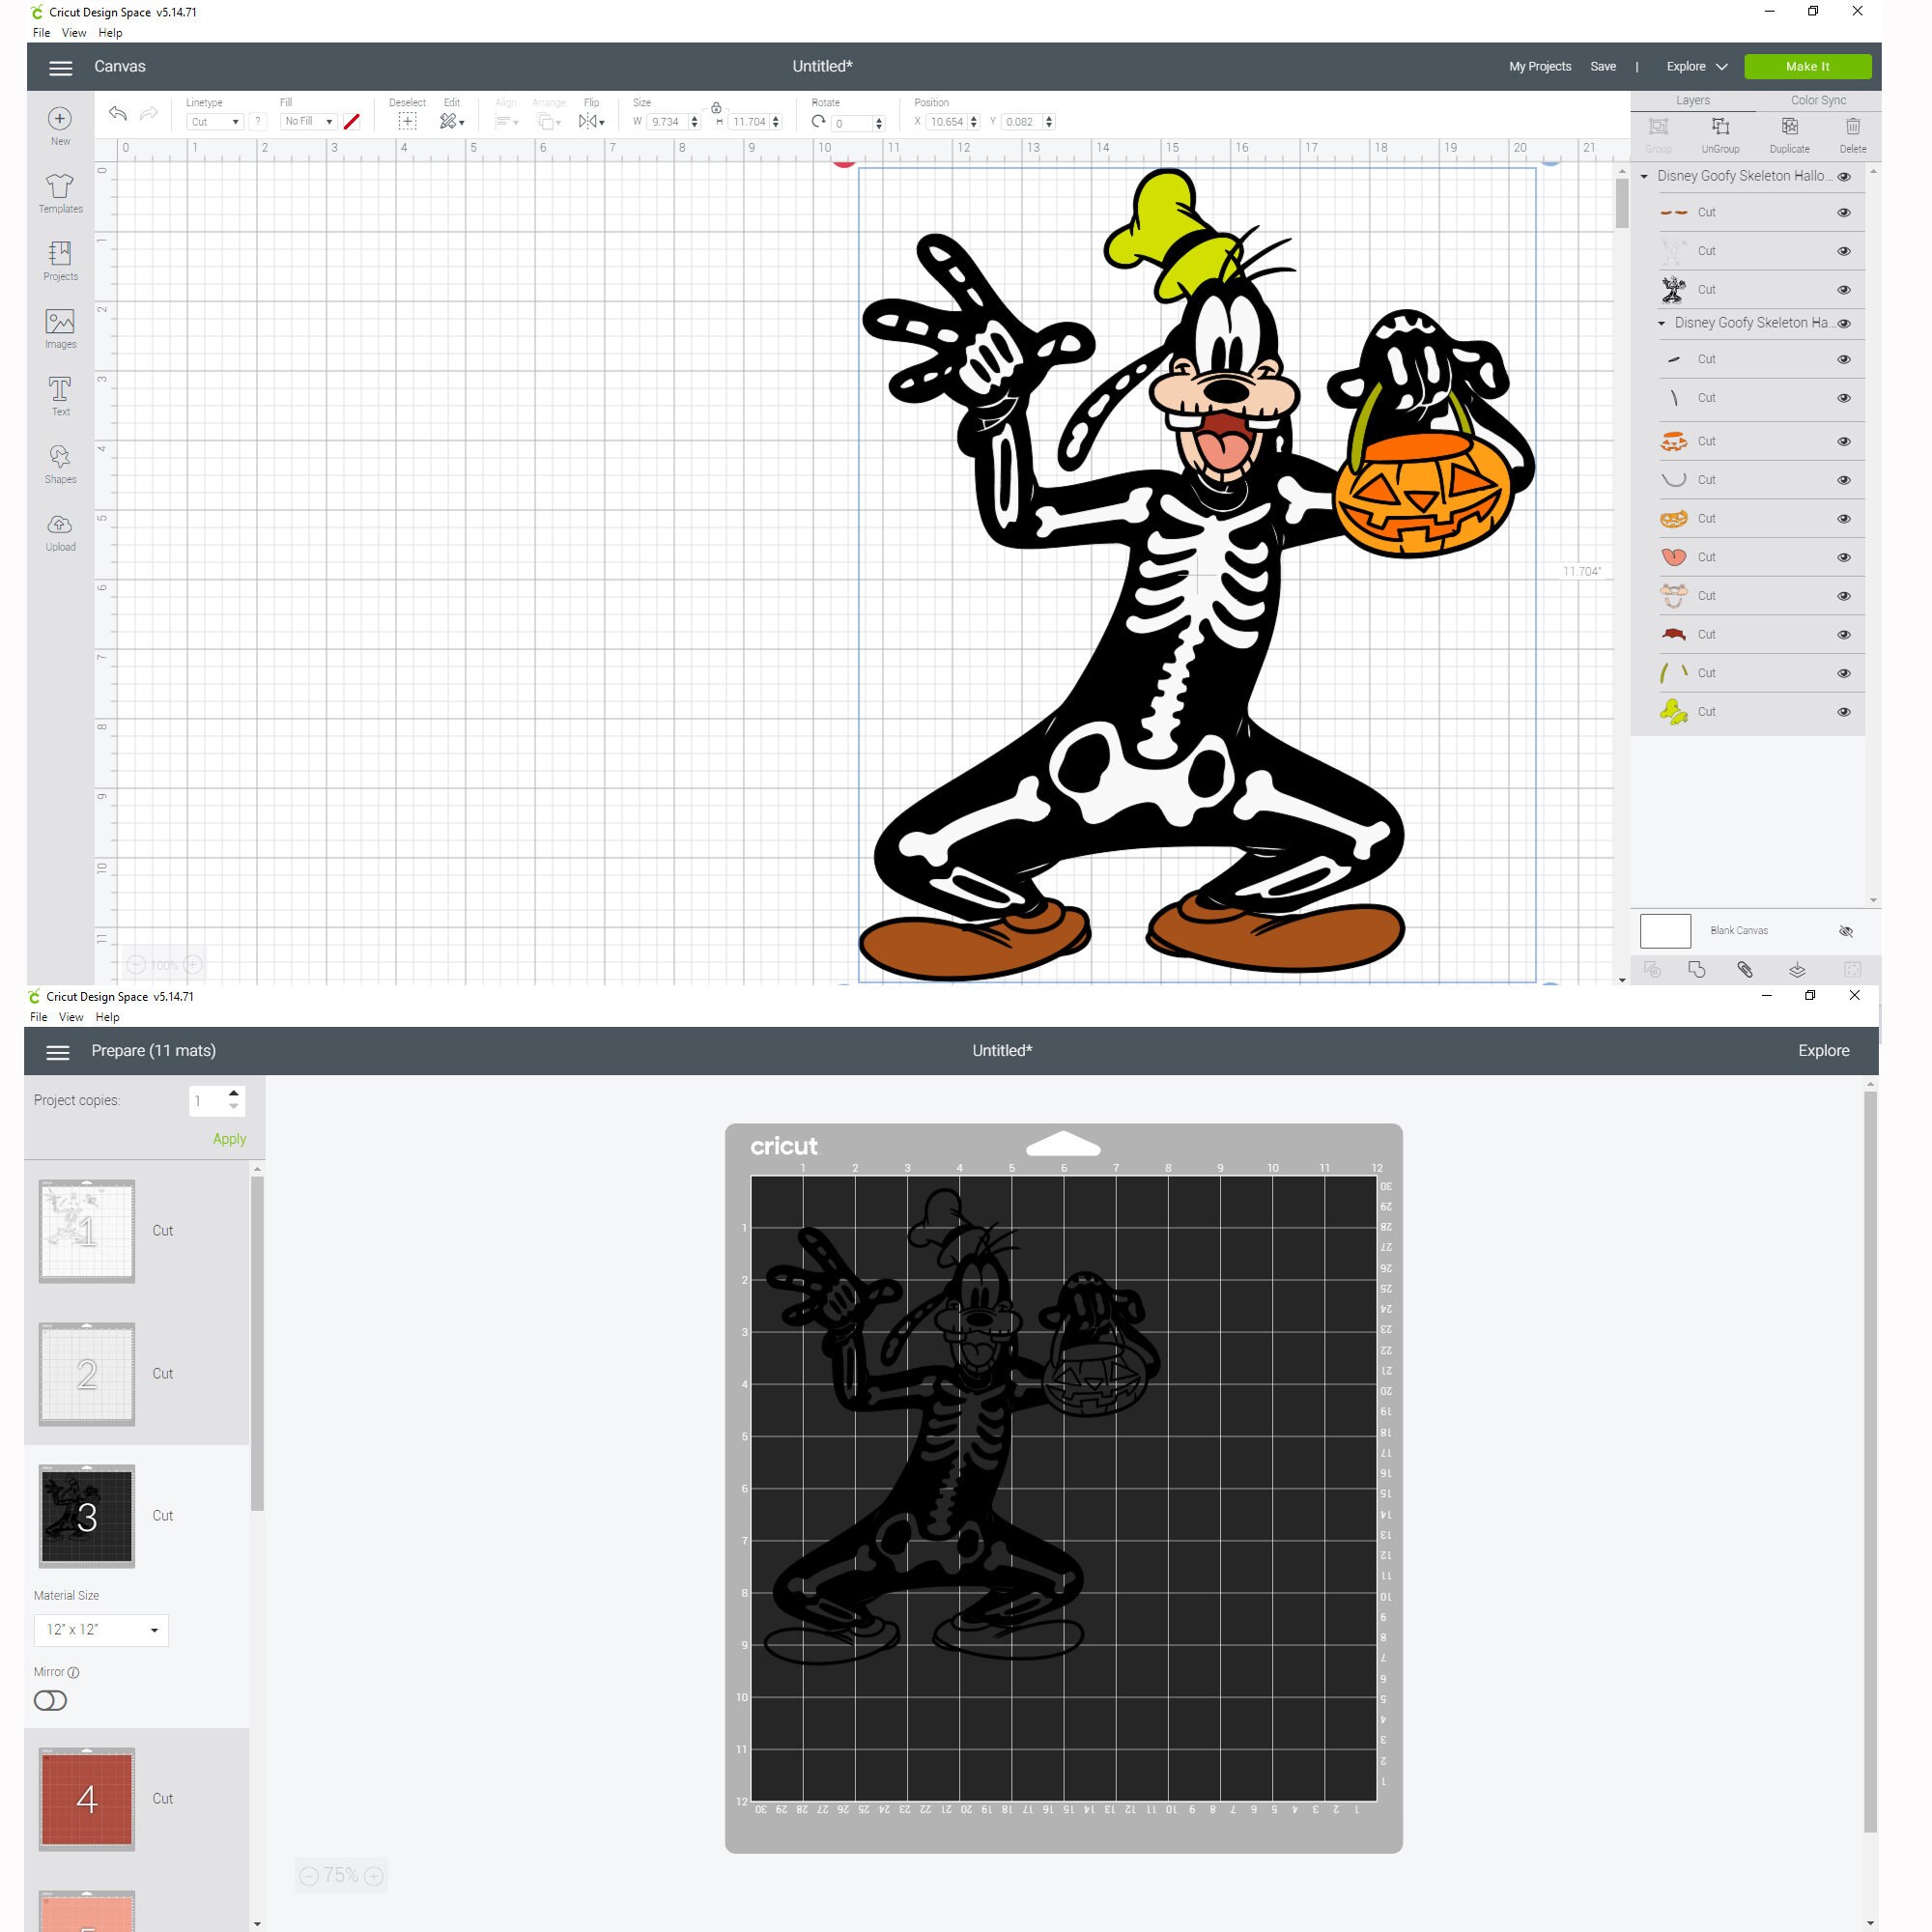Screen dimensions: 1932x1932
Task: Zoom out on the mat preview
Action: pos(309,1876)
